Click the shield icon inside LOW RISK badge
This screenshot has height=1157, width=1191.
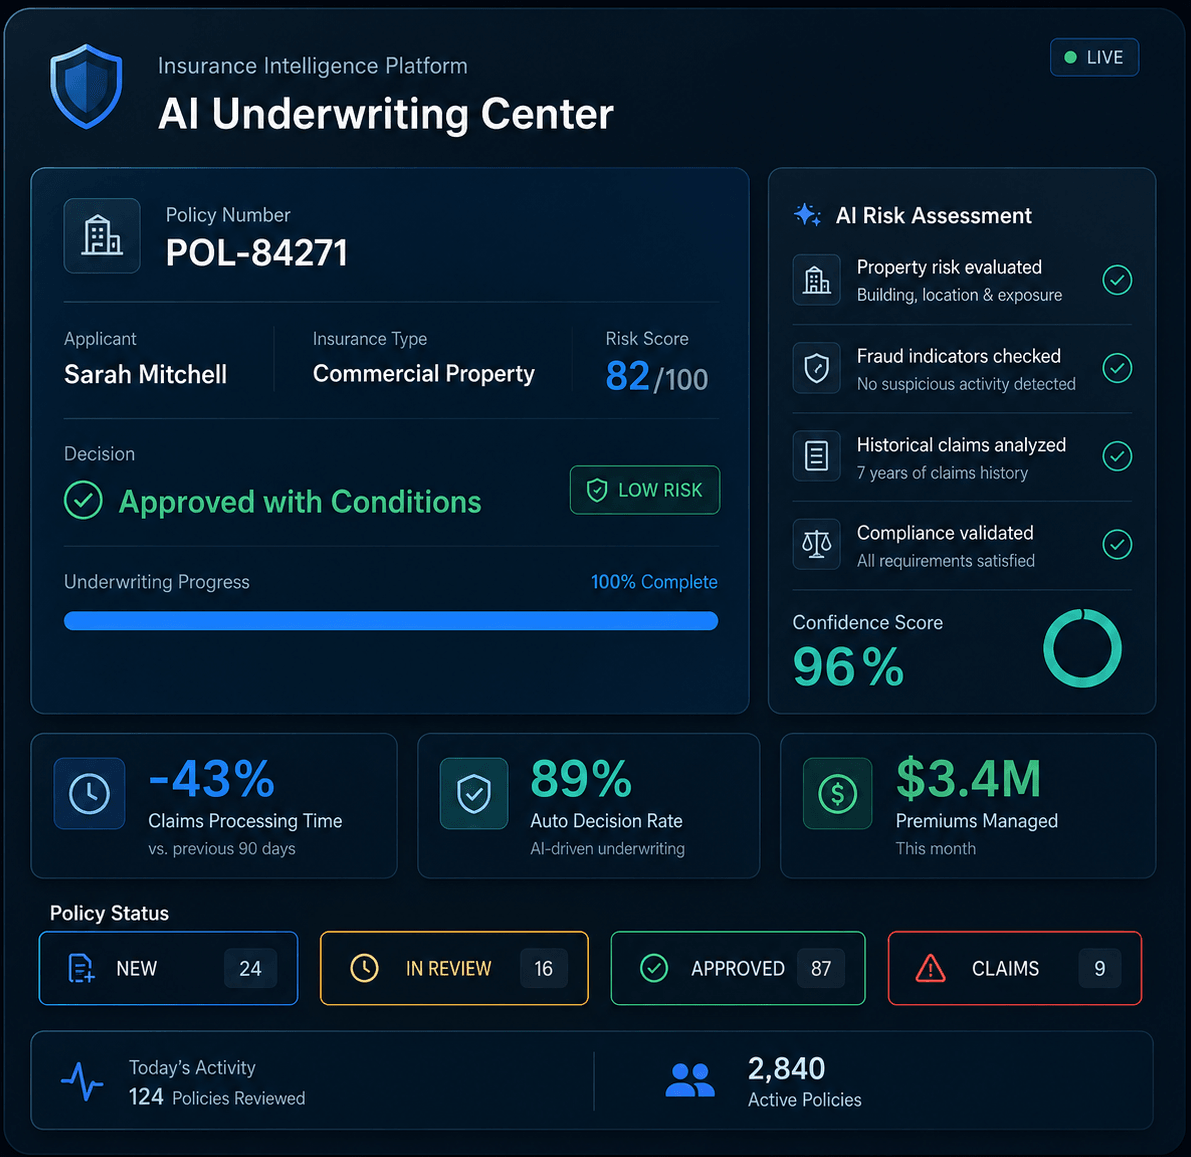click(x=597, y=490)
